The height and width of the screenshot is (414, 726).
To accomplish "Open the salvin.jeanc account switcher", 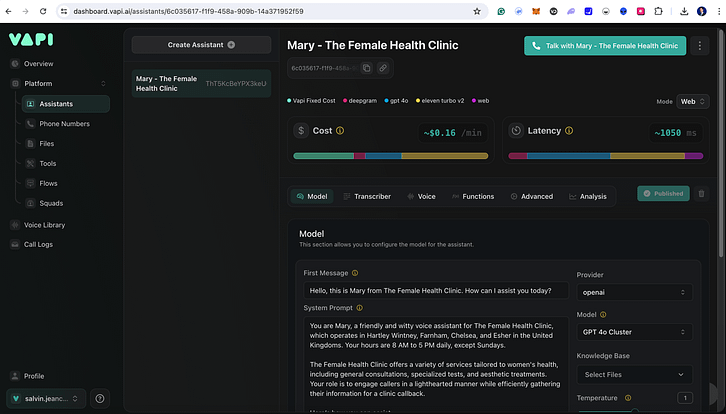I will pos(46,398).
